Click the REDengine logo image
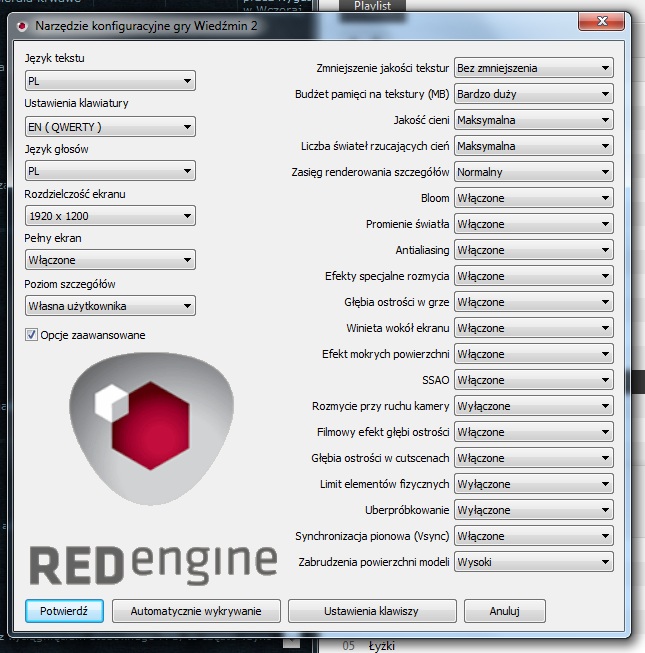The height and width of the screenshot is (653, 645). pyautogui.click(x=151, y=470)
